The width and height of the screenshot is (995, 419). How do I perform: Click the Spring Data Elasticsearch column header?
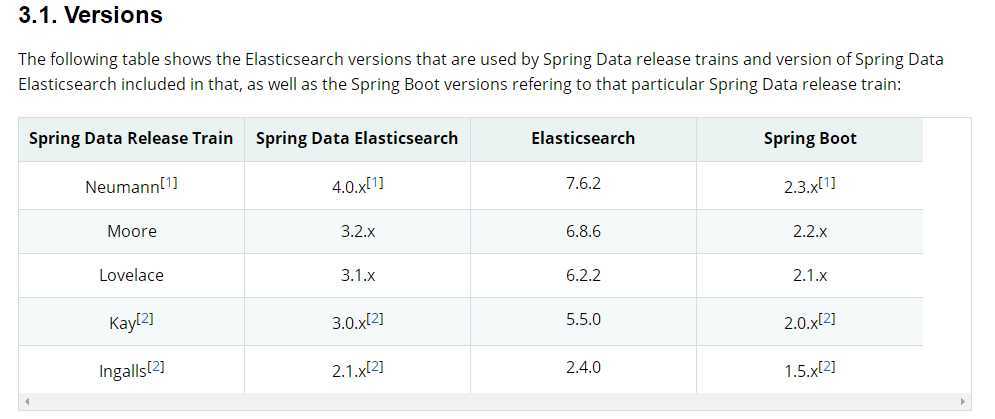[357, 139]
